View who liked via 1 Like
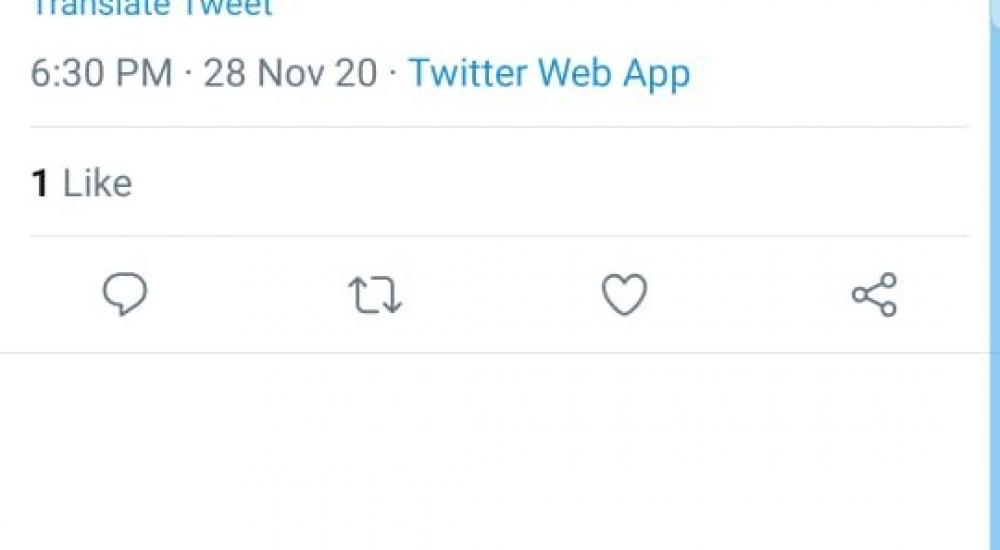1000x550 pixels. [x=81, y=183]
